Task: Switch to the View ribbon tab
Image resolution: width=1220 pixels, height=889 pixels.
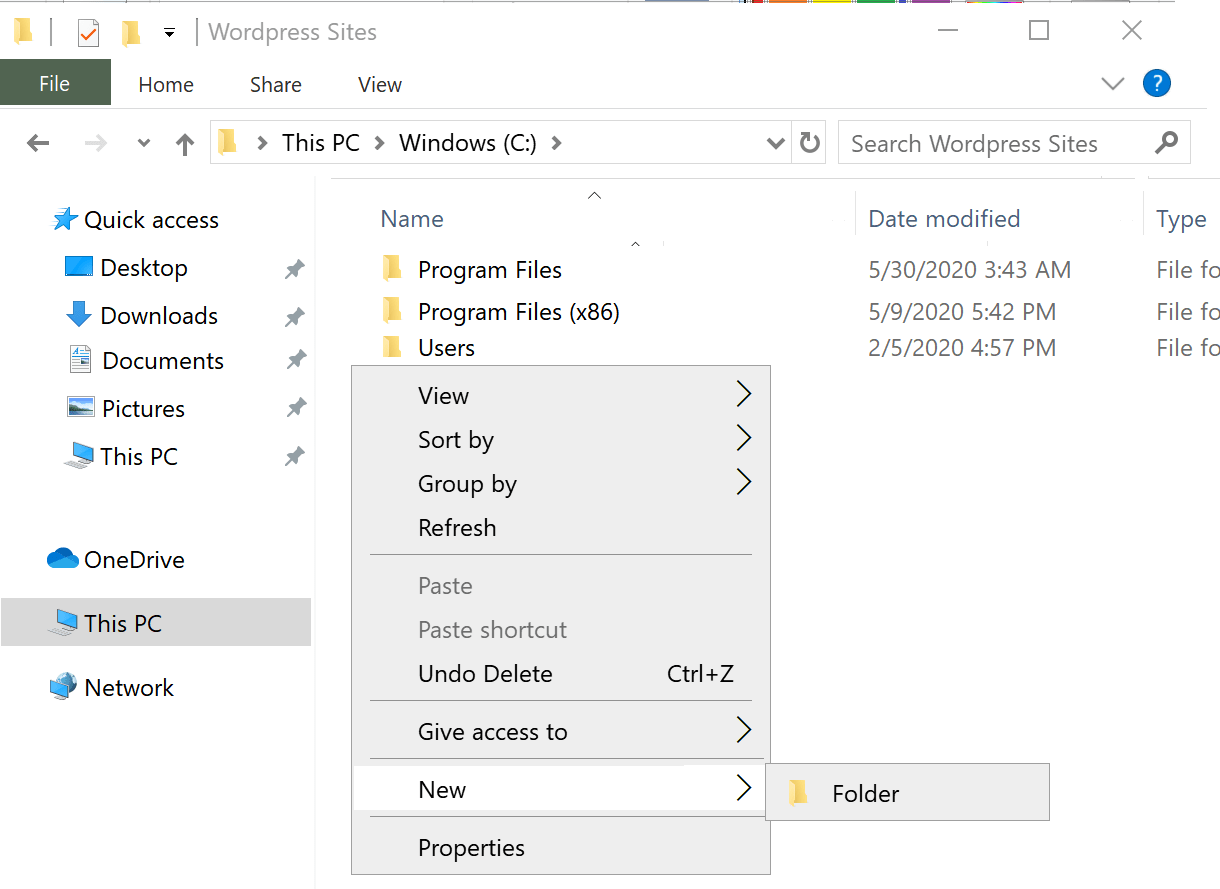Action: tap(380, 85)
